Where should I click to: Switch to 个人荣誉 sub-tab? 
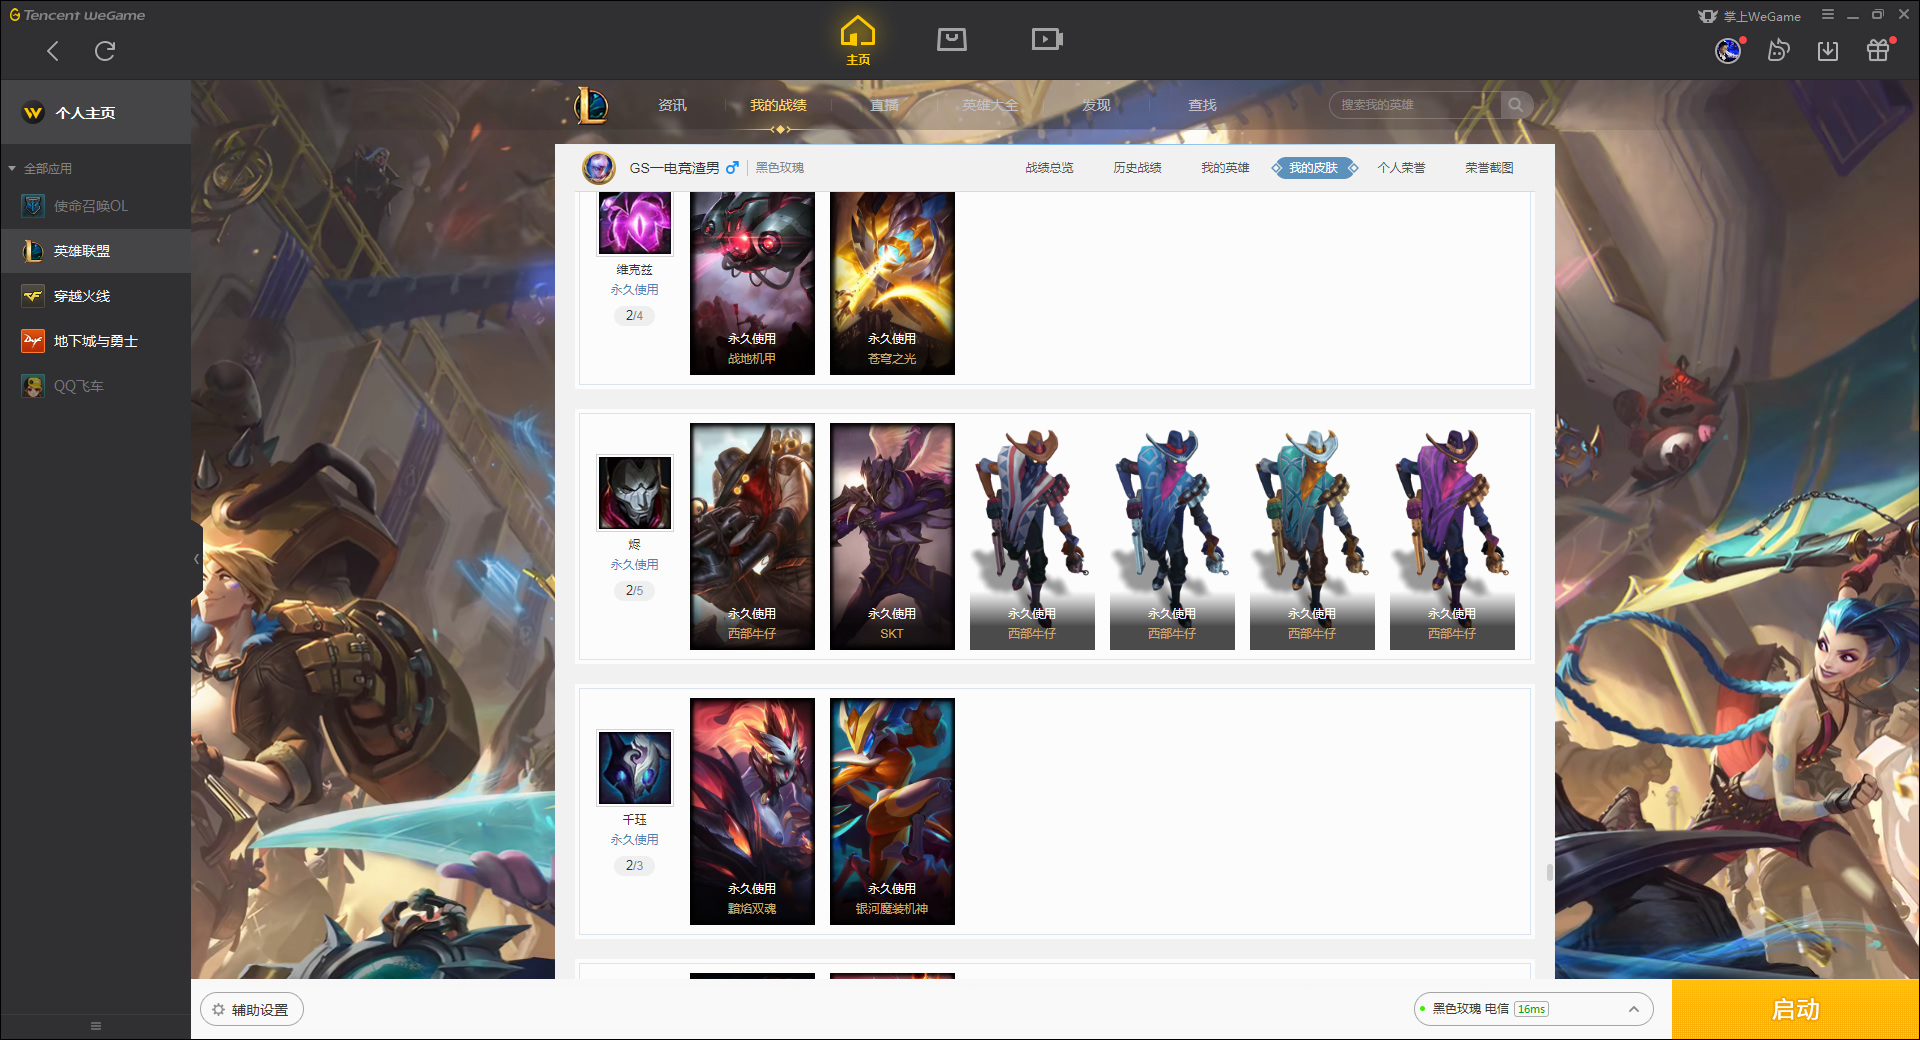[1401, 168]
